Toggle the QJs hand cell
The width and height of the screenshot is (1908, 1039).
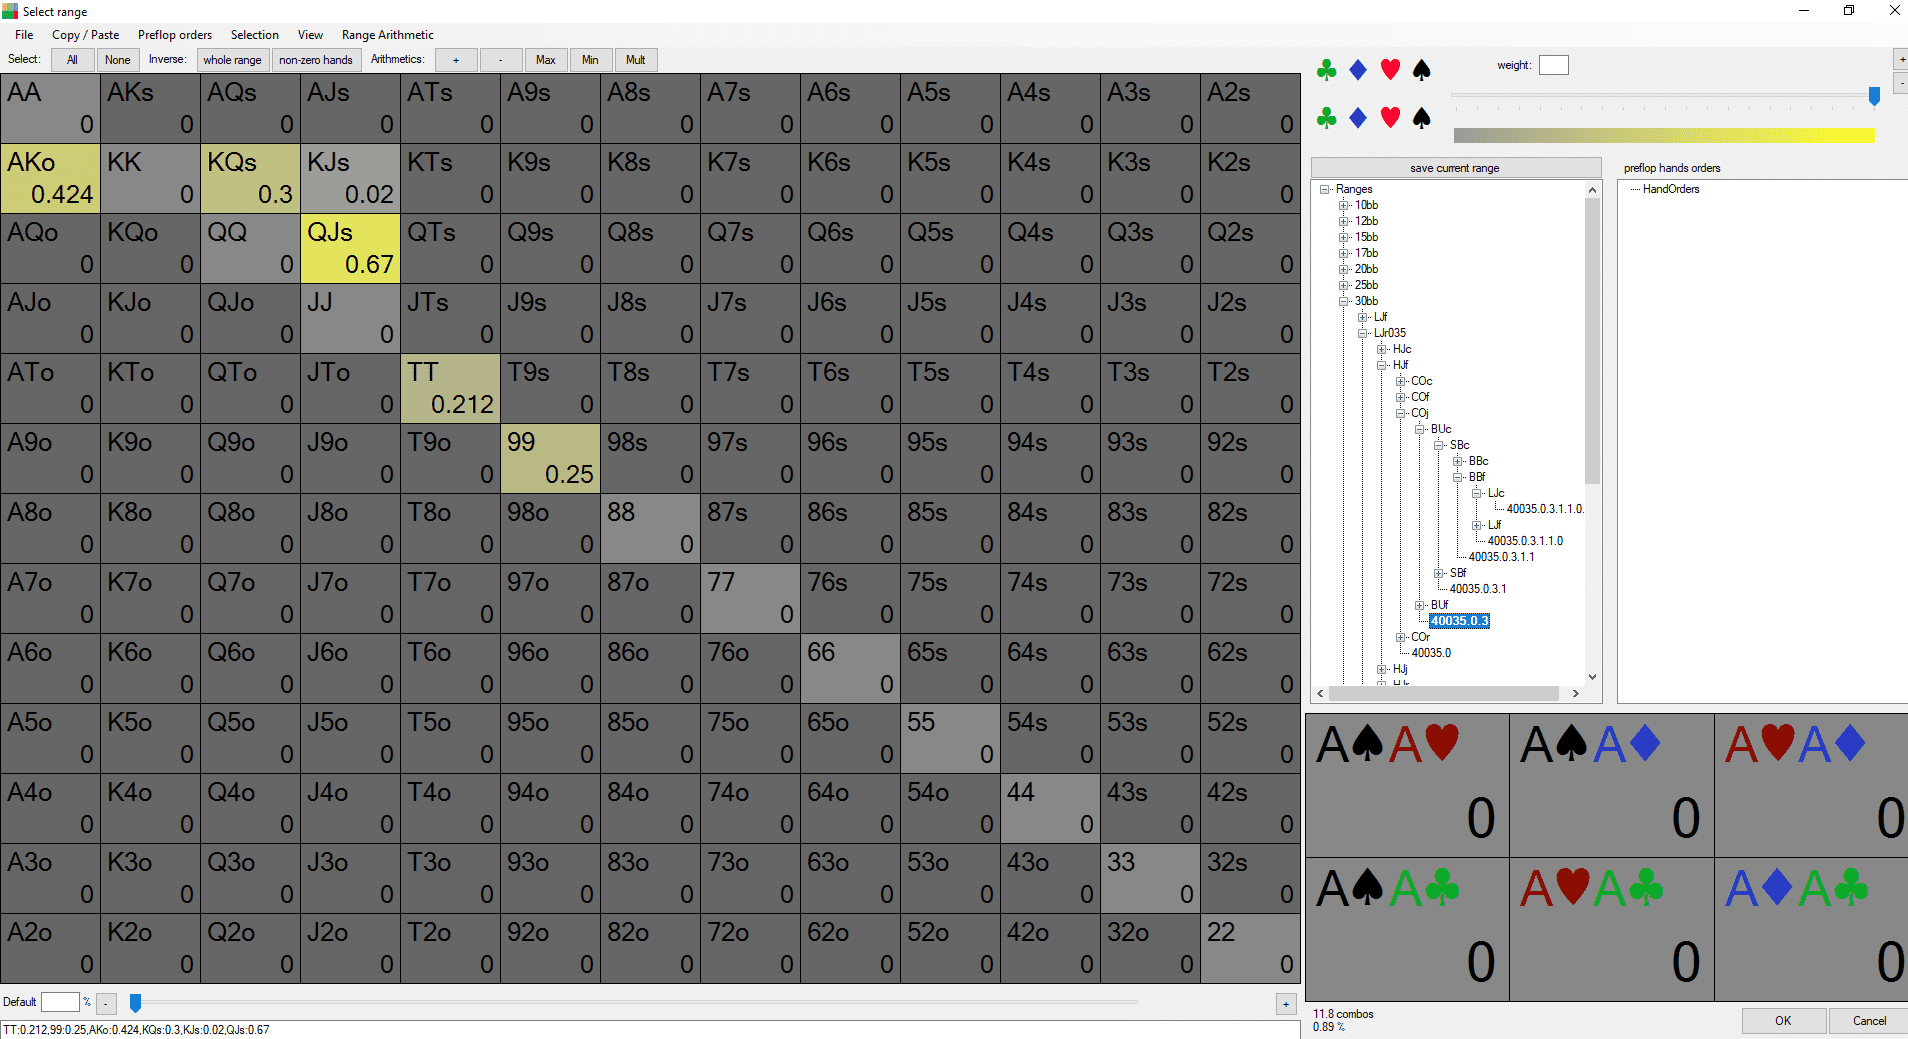tap(350, 248)
